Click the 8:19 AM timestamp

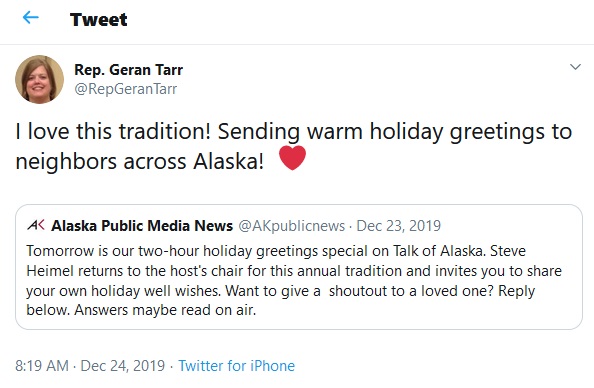[42, 366]
